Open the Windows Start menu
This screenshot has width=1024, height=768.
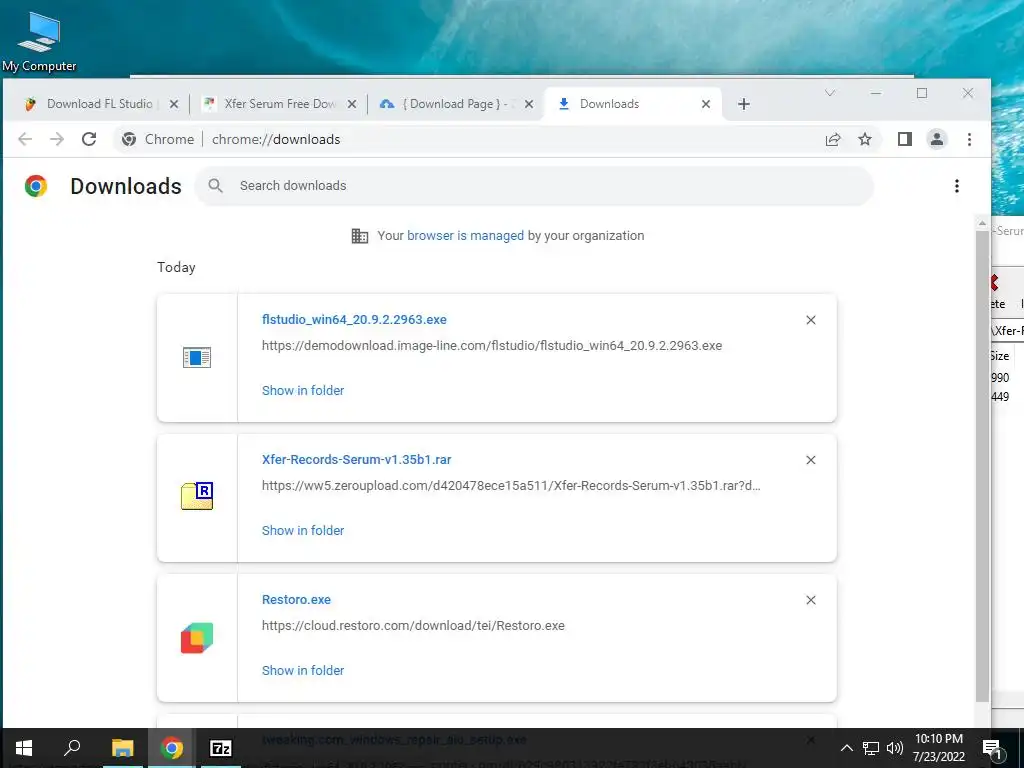(24, 748)
